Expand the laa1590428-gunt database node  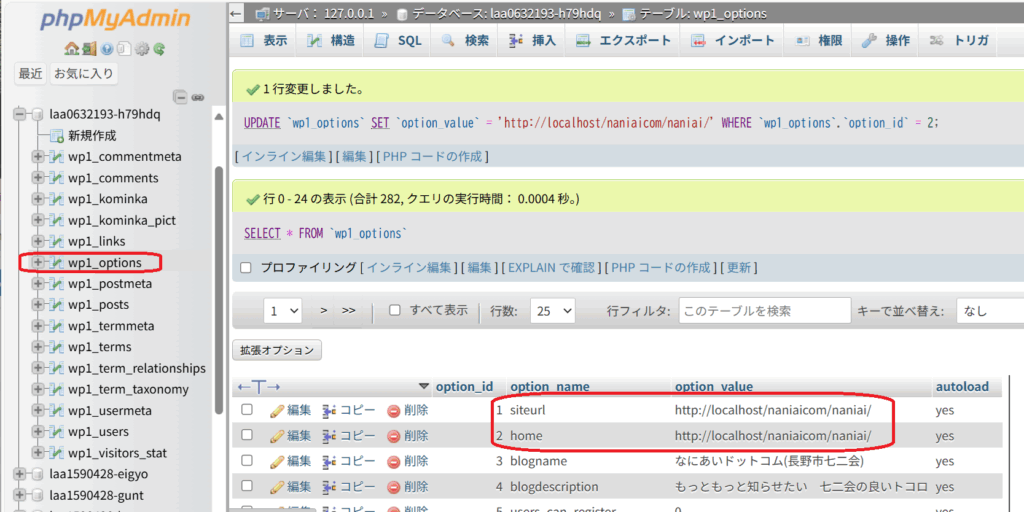[19, 494]
